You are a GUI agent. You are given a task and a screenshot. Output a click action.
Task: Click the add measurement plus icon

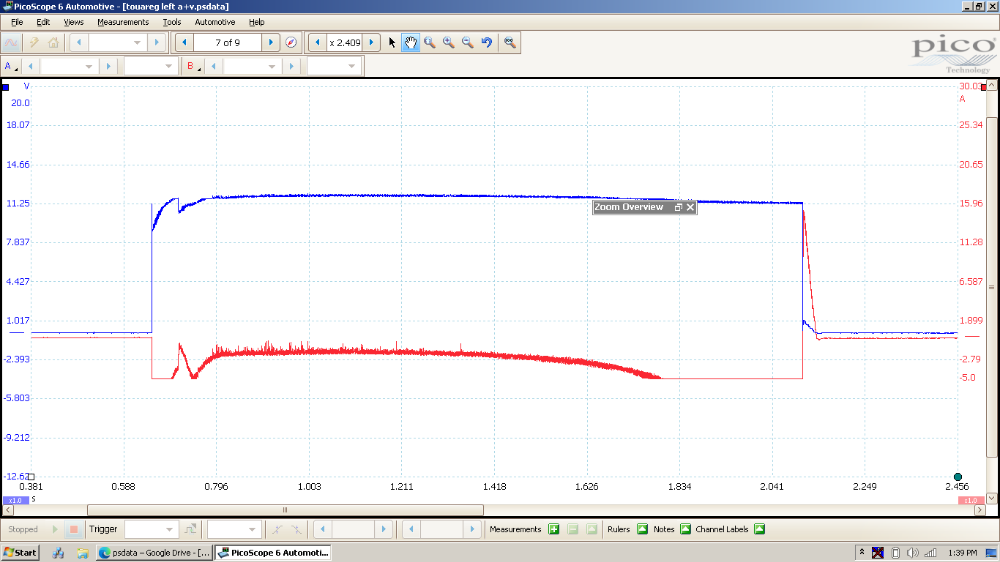tap(553, 529)
